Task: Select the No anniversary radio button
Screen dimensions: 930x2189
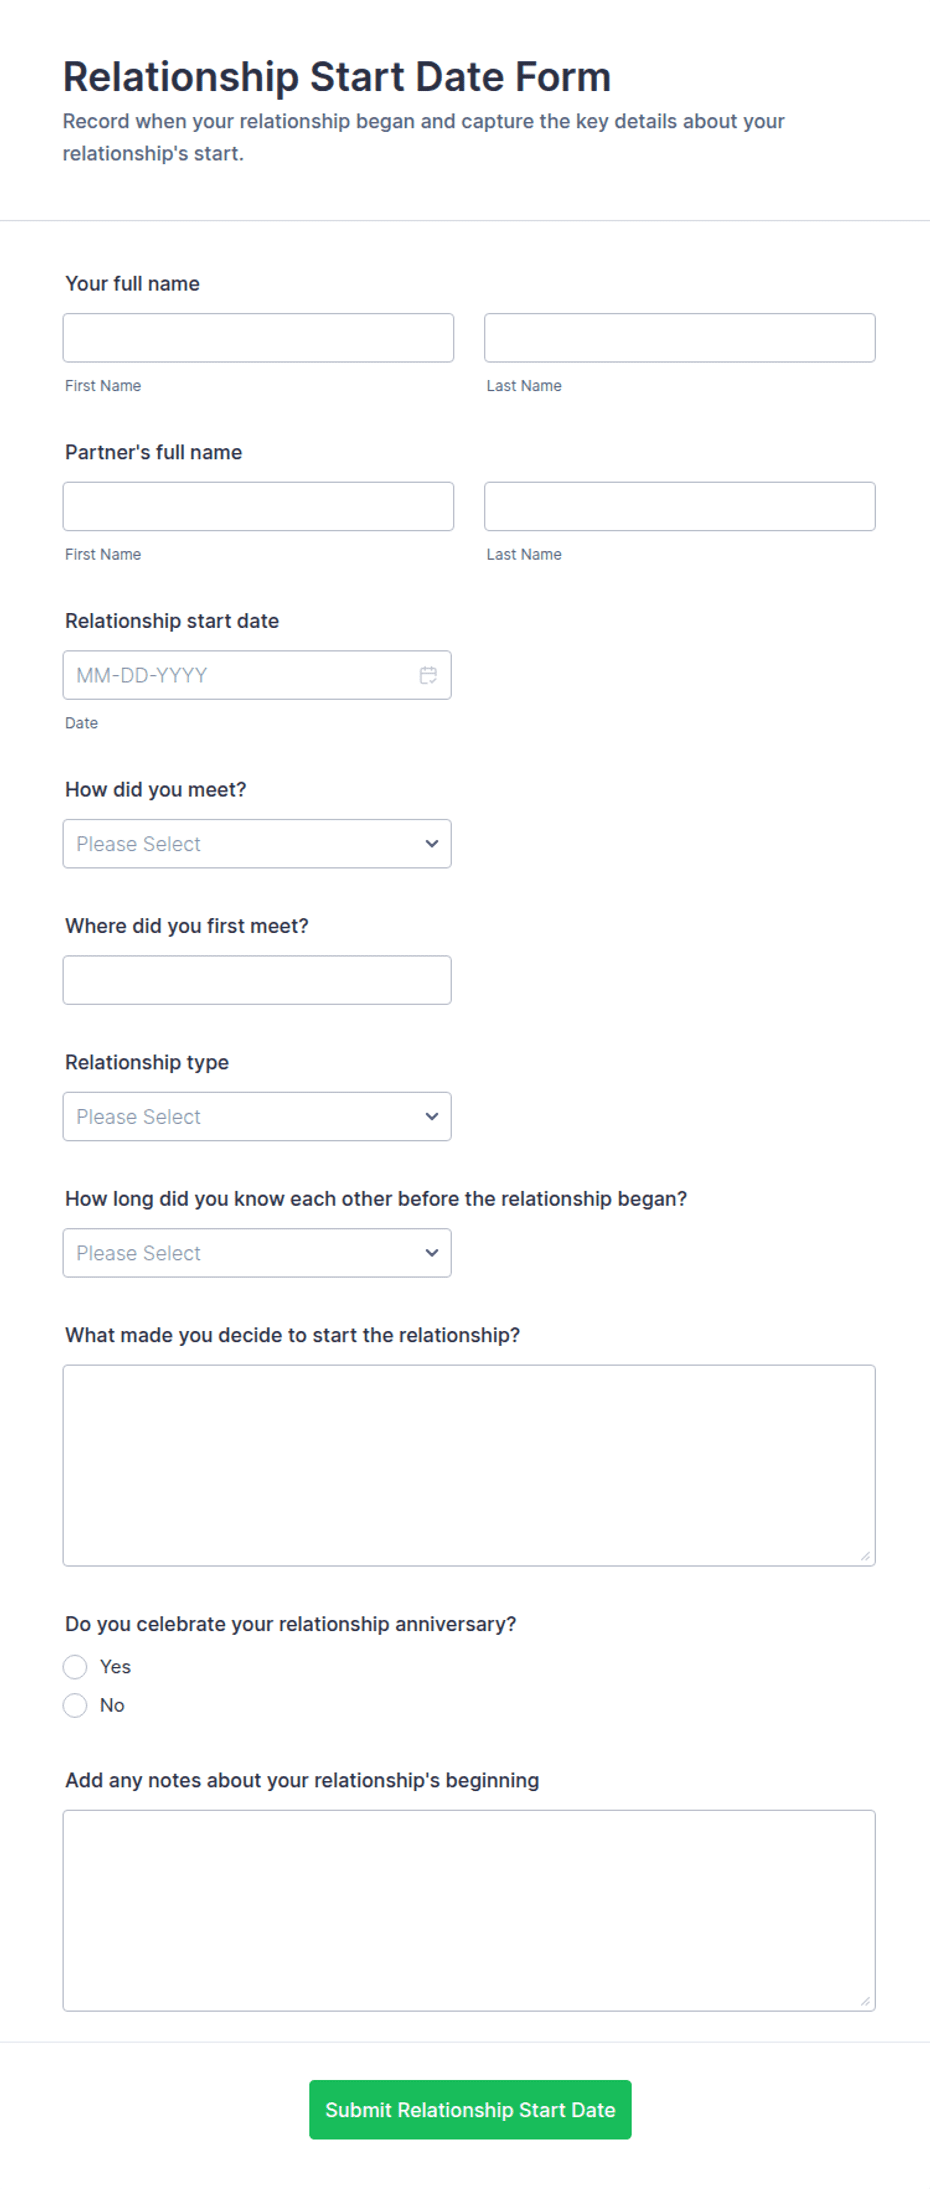Action: 75,1705
